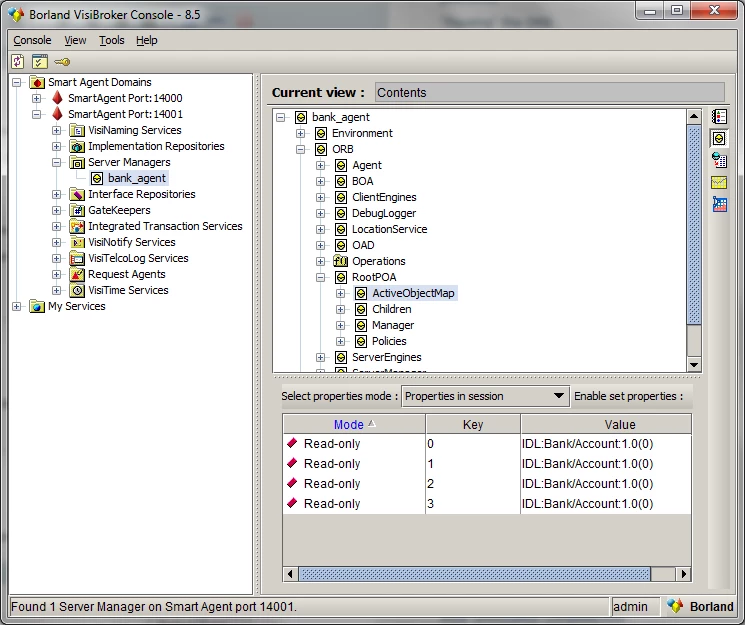Open the Tools menu
Image resolution: width=745 pixels, height=625 pixels.
[x=112, y=40]
